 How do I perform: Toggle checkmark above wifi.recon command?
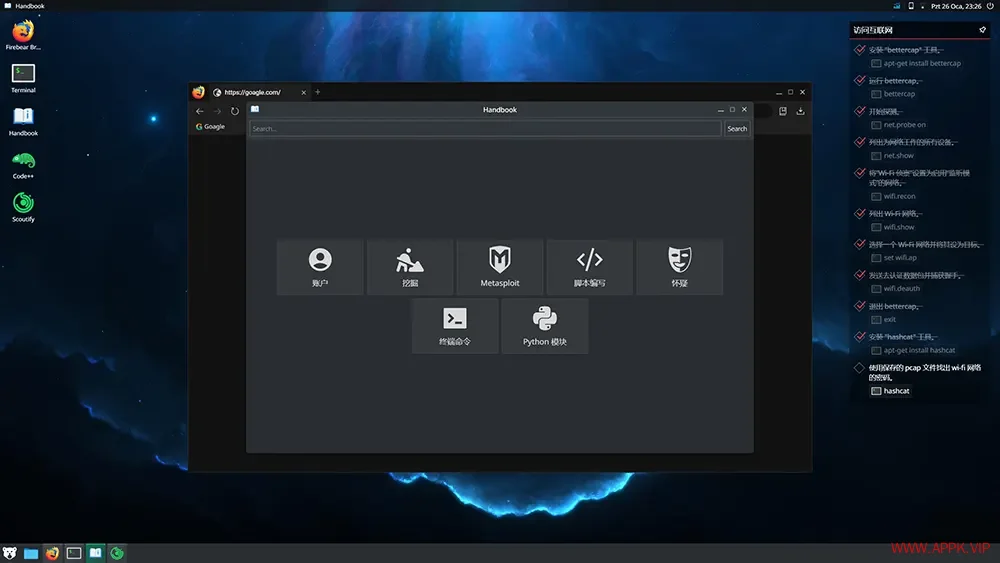(860, 173)
